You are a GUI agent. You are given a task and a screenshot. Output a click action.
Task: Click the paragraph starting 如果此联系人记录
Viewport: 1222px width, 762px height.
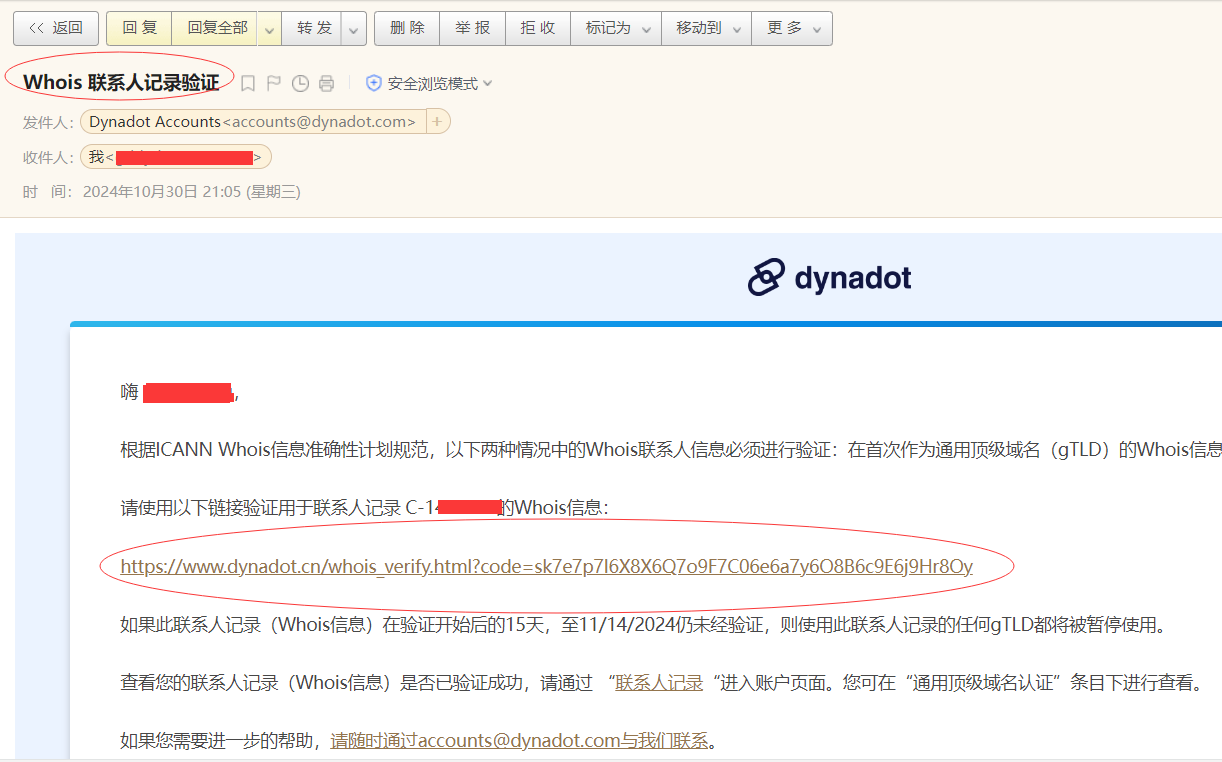click(x=643, y=625)
